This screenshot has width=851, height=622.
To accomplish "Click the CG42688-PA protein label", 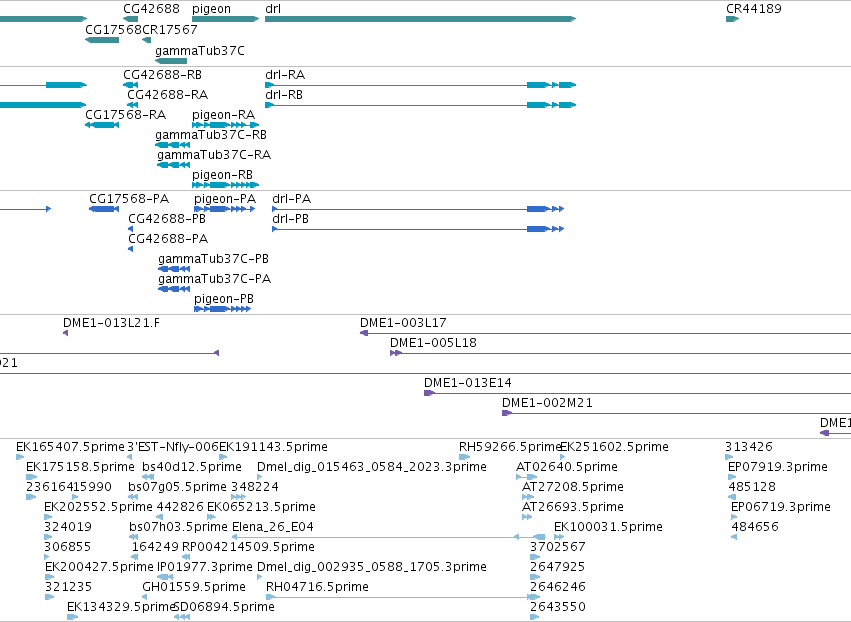I will [168, 239].
